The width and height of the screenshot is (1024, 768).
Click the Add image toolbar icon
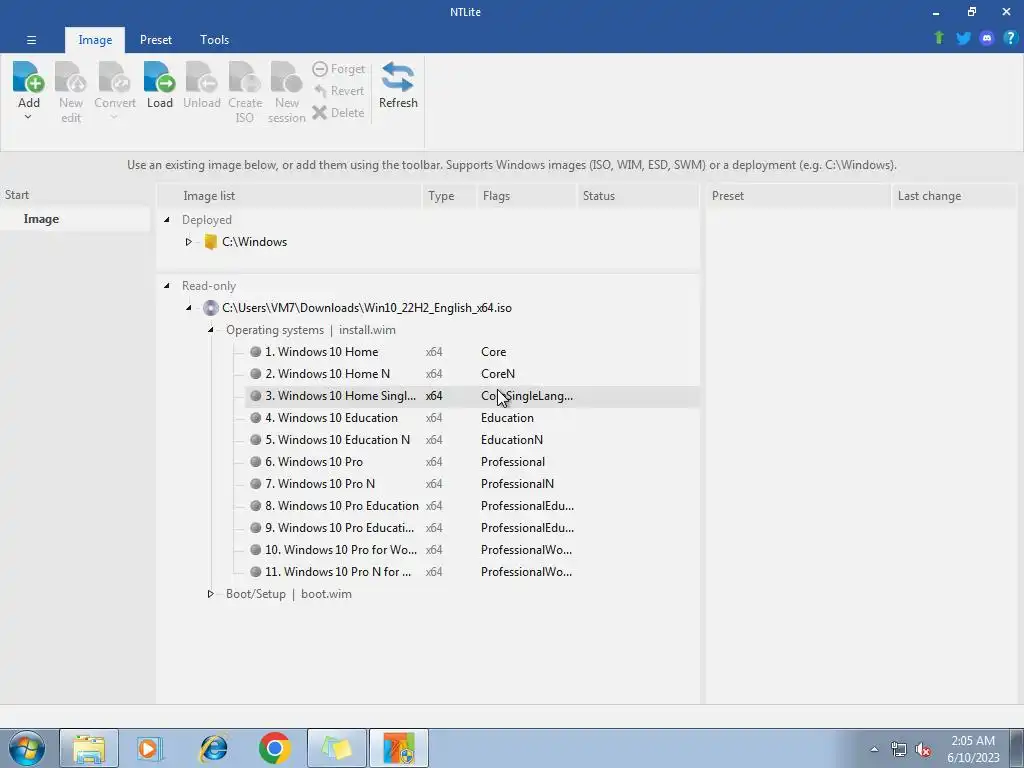pyautogui.click(x=29, y=78)
